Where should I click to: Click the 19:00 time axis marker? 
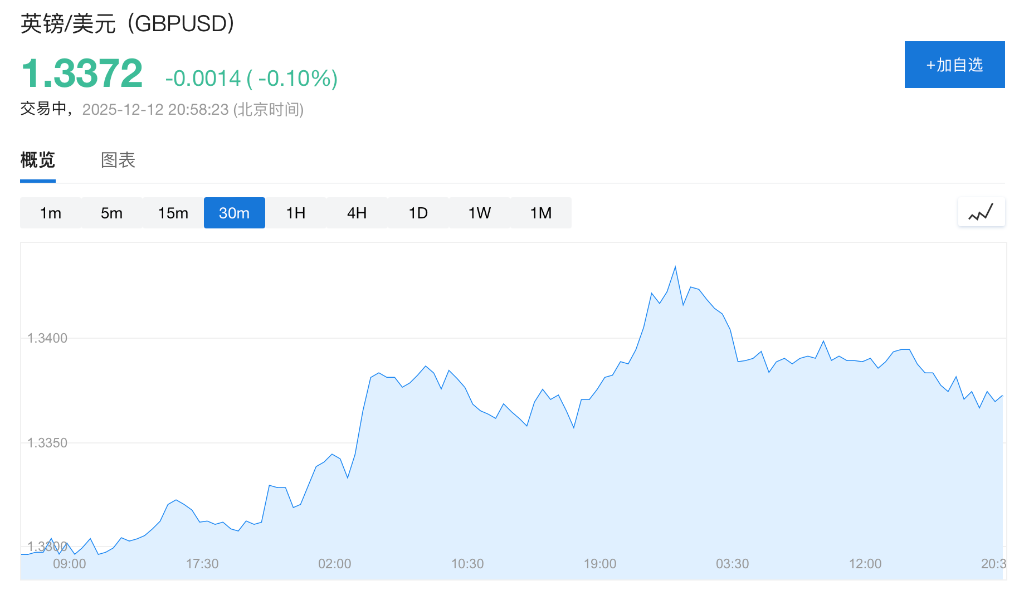(600, 564)
